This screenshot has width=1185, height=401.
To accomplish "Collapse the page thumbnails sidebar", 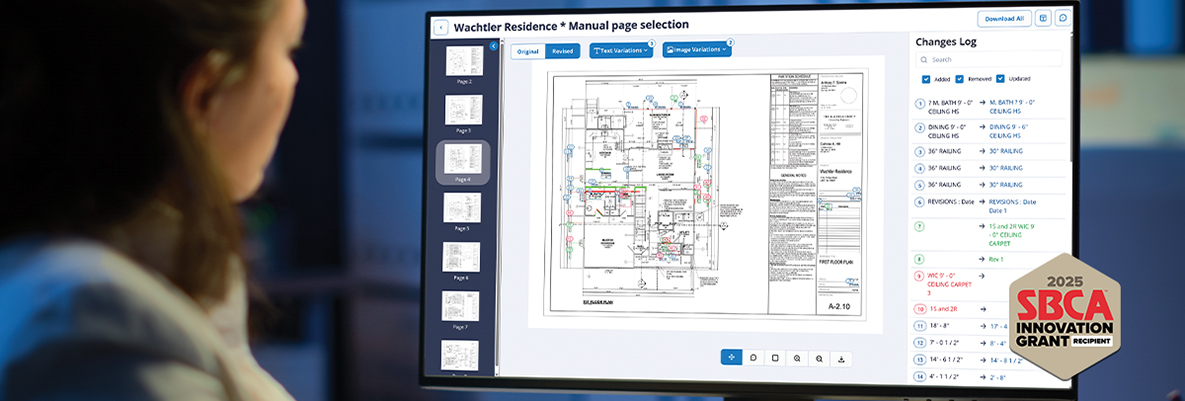I will 493,46.
